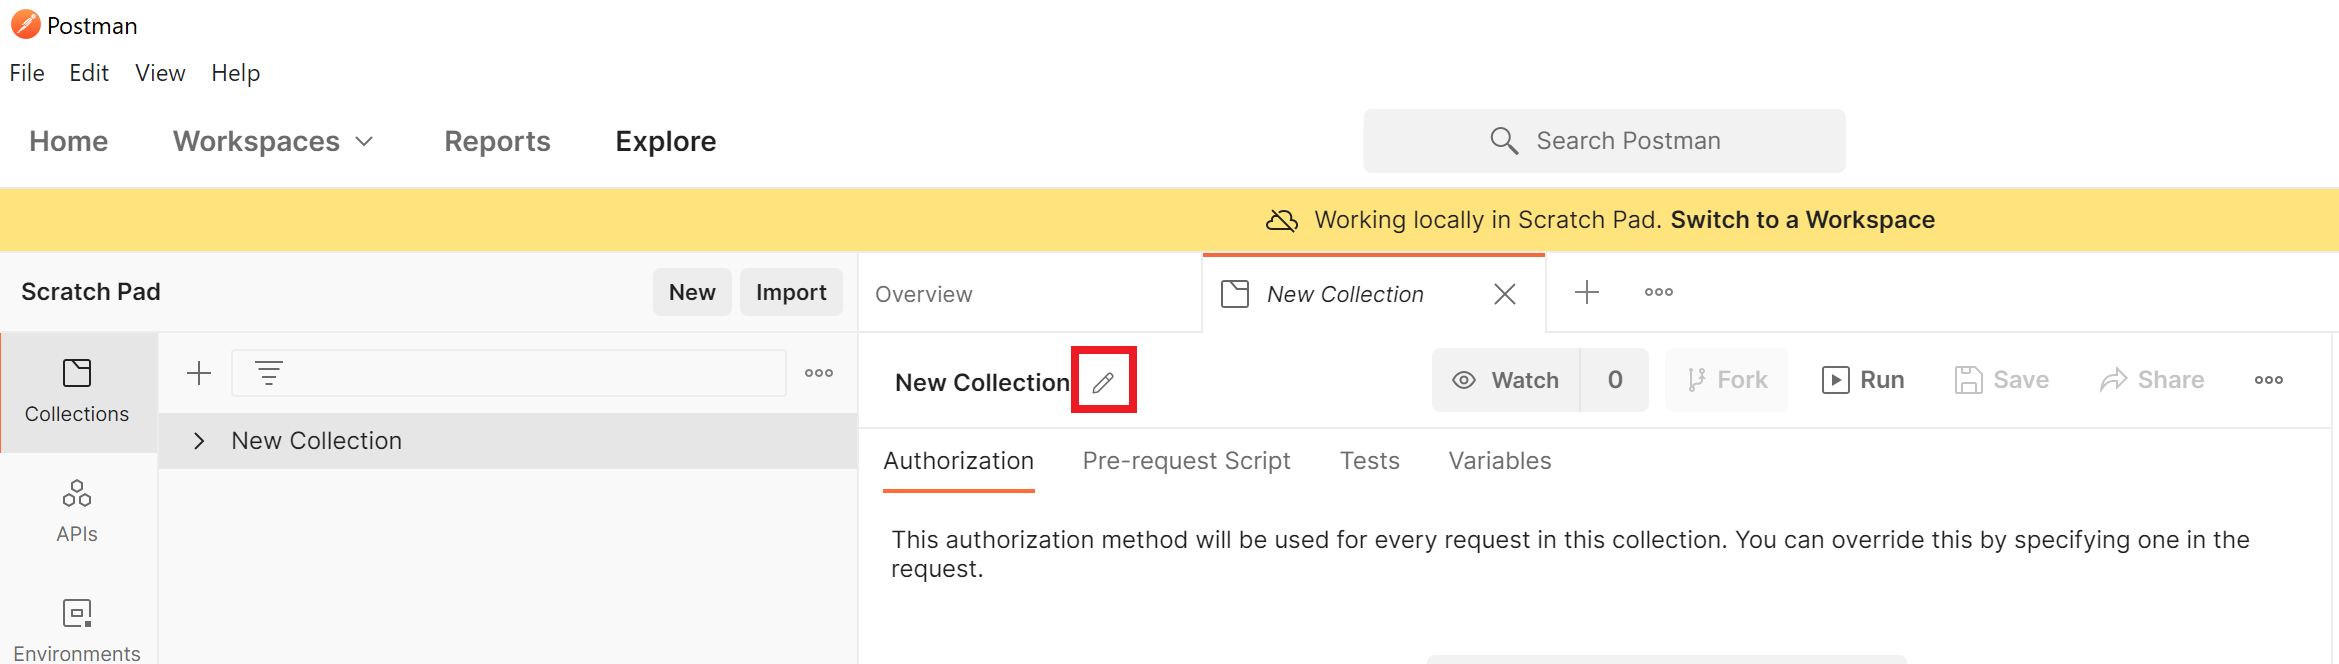Expand New Collection in the sidebar tree

pyautogui.click(x=199, y=441)
